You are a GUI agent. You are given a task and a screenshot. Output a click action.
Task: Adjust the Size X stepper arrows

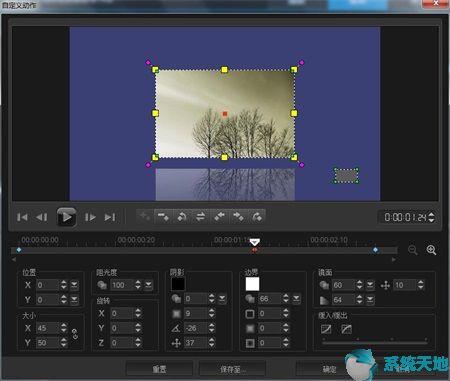click(64, 328)
